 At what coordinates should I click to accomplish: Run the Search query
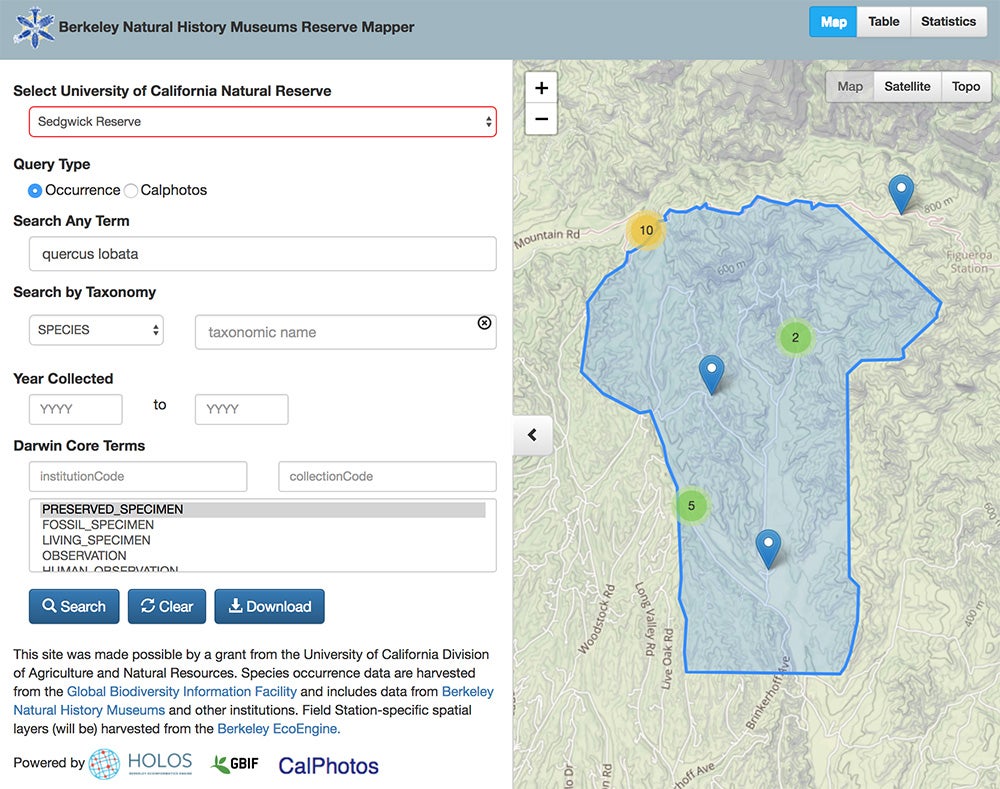click(73, 606)
